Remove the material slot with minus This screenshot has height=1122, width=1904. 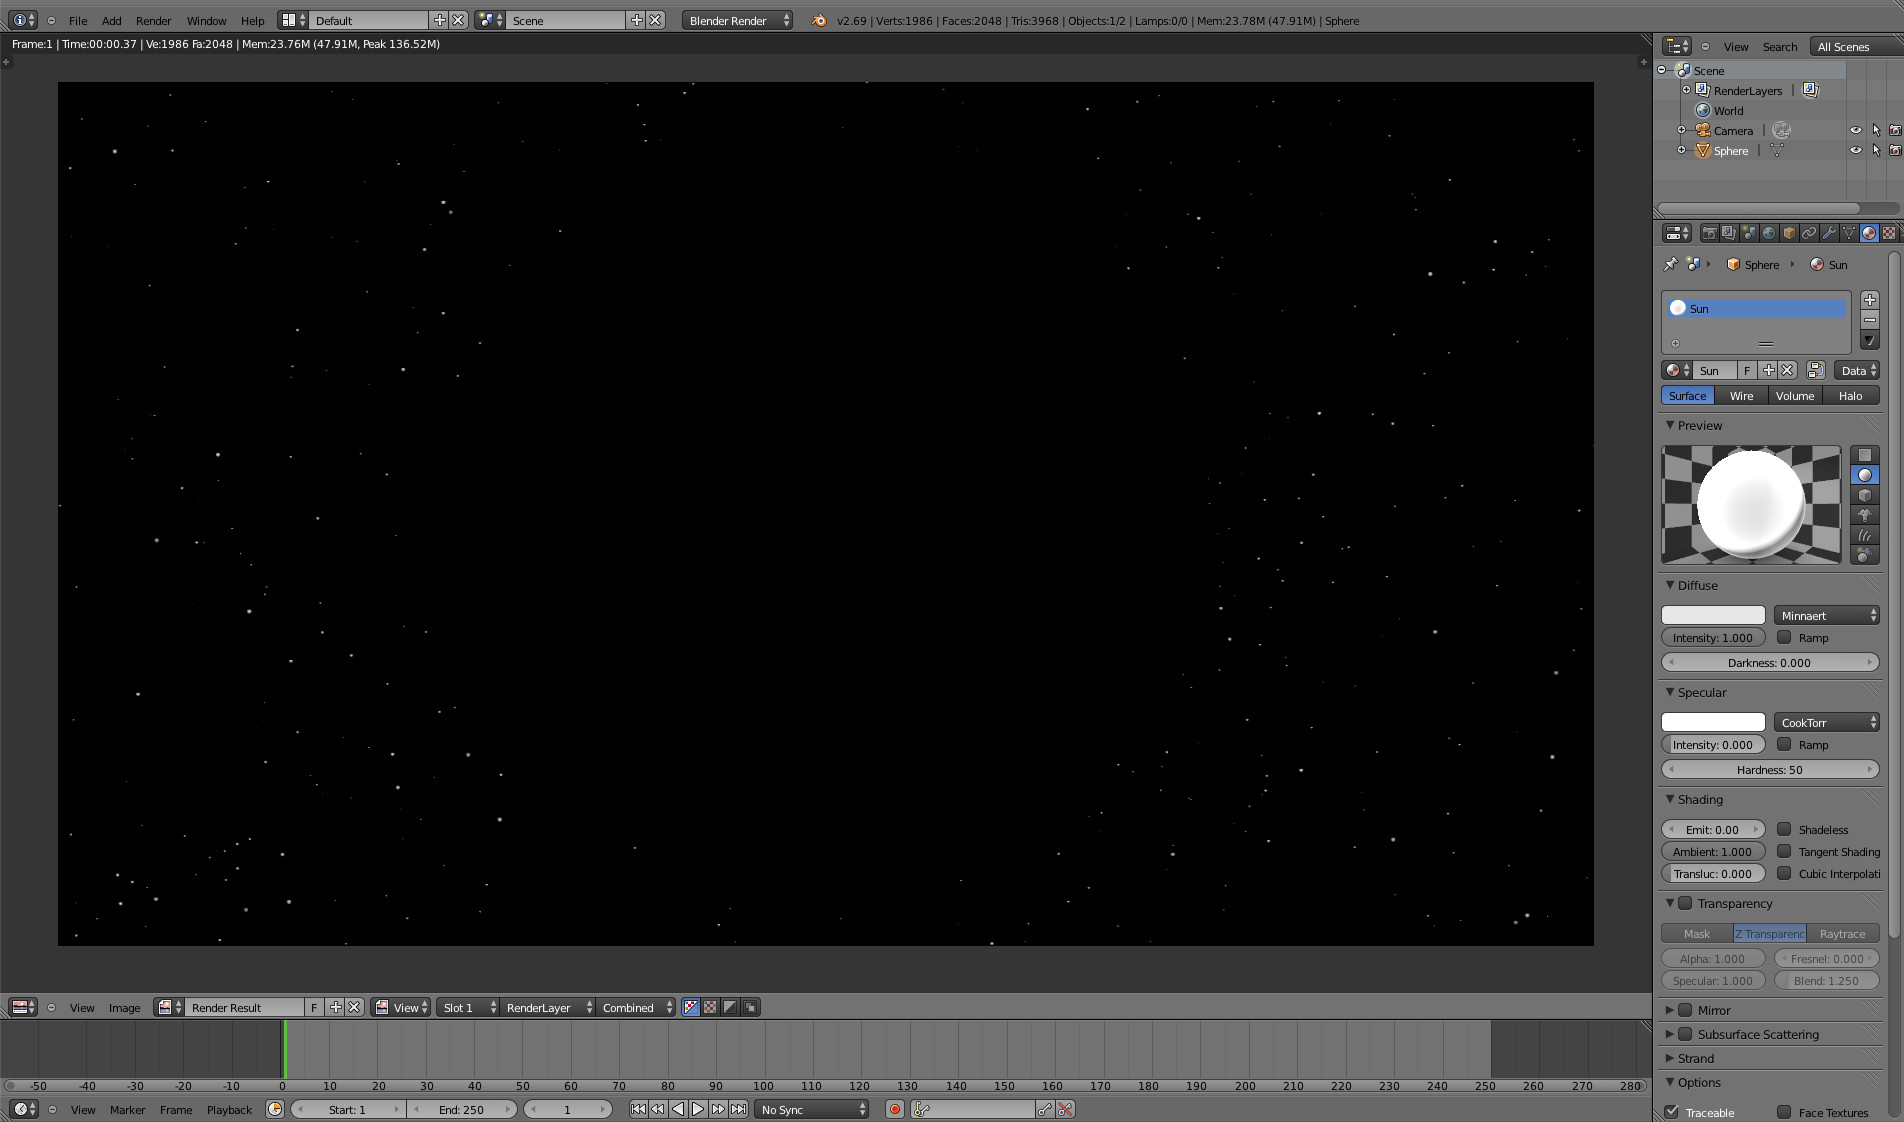coord(1870,320)
